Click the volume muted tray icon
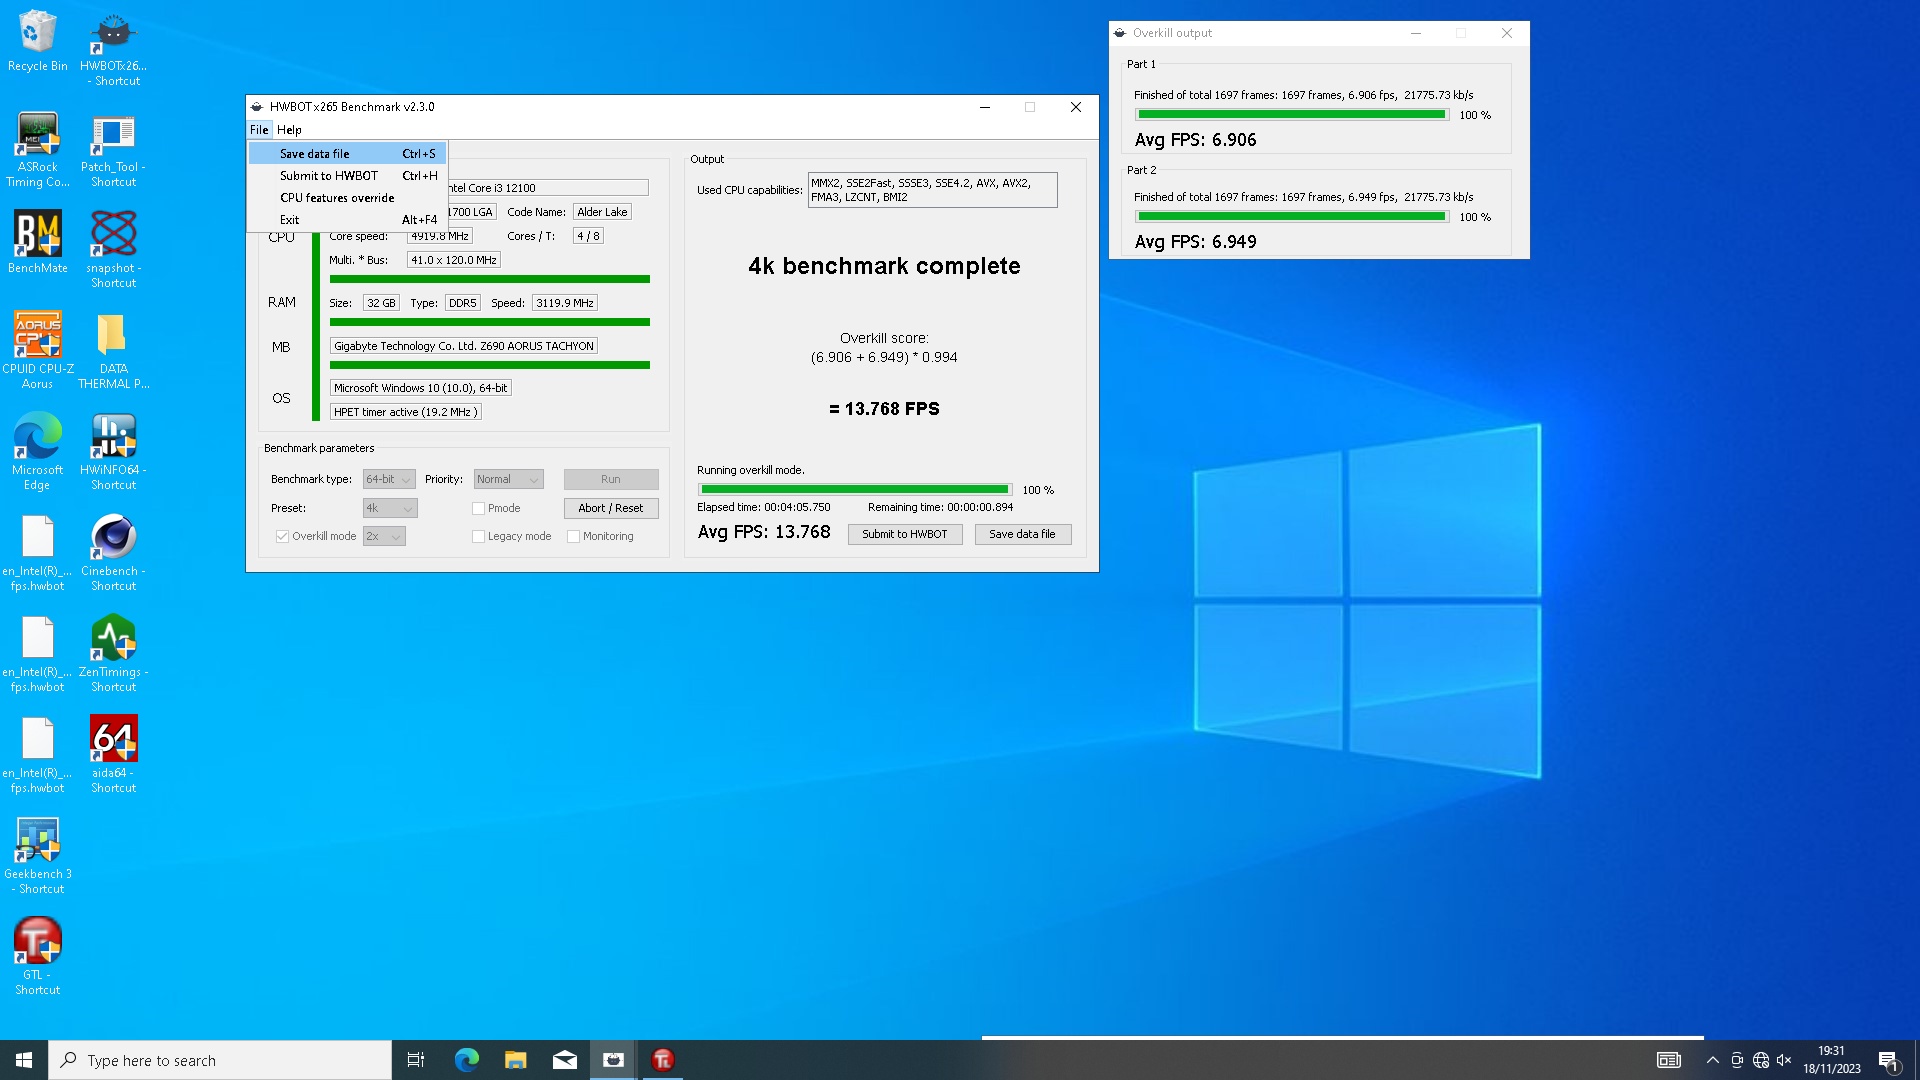The width and height of the screenshot is (1920, 1080). [1784, 1060]
